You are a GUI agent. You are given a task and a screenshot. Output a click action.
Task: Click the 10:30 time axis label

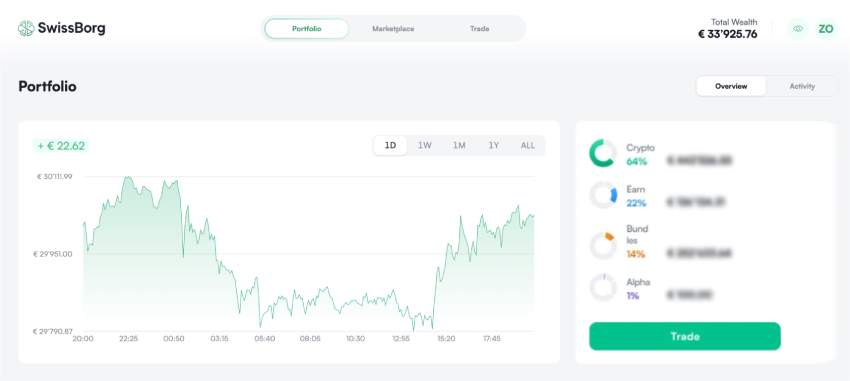click(356, 339)
